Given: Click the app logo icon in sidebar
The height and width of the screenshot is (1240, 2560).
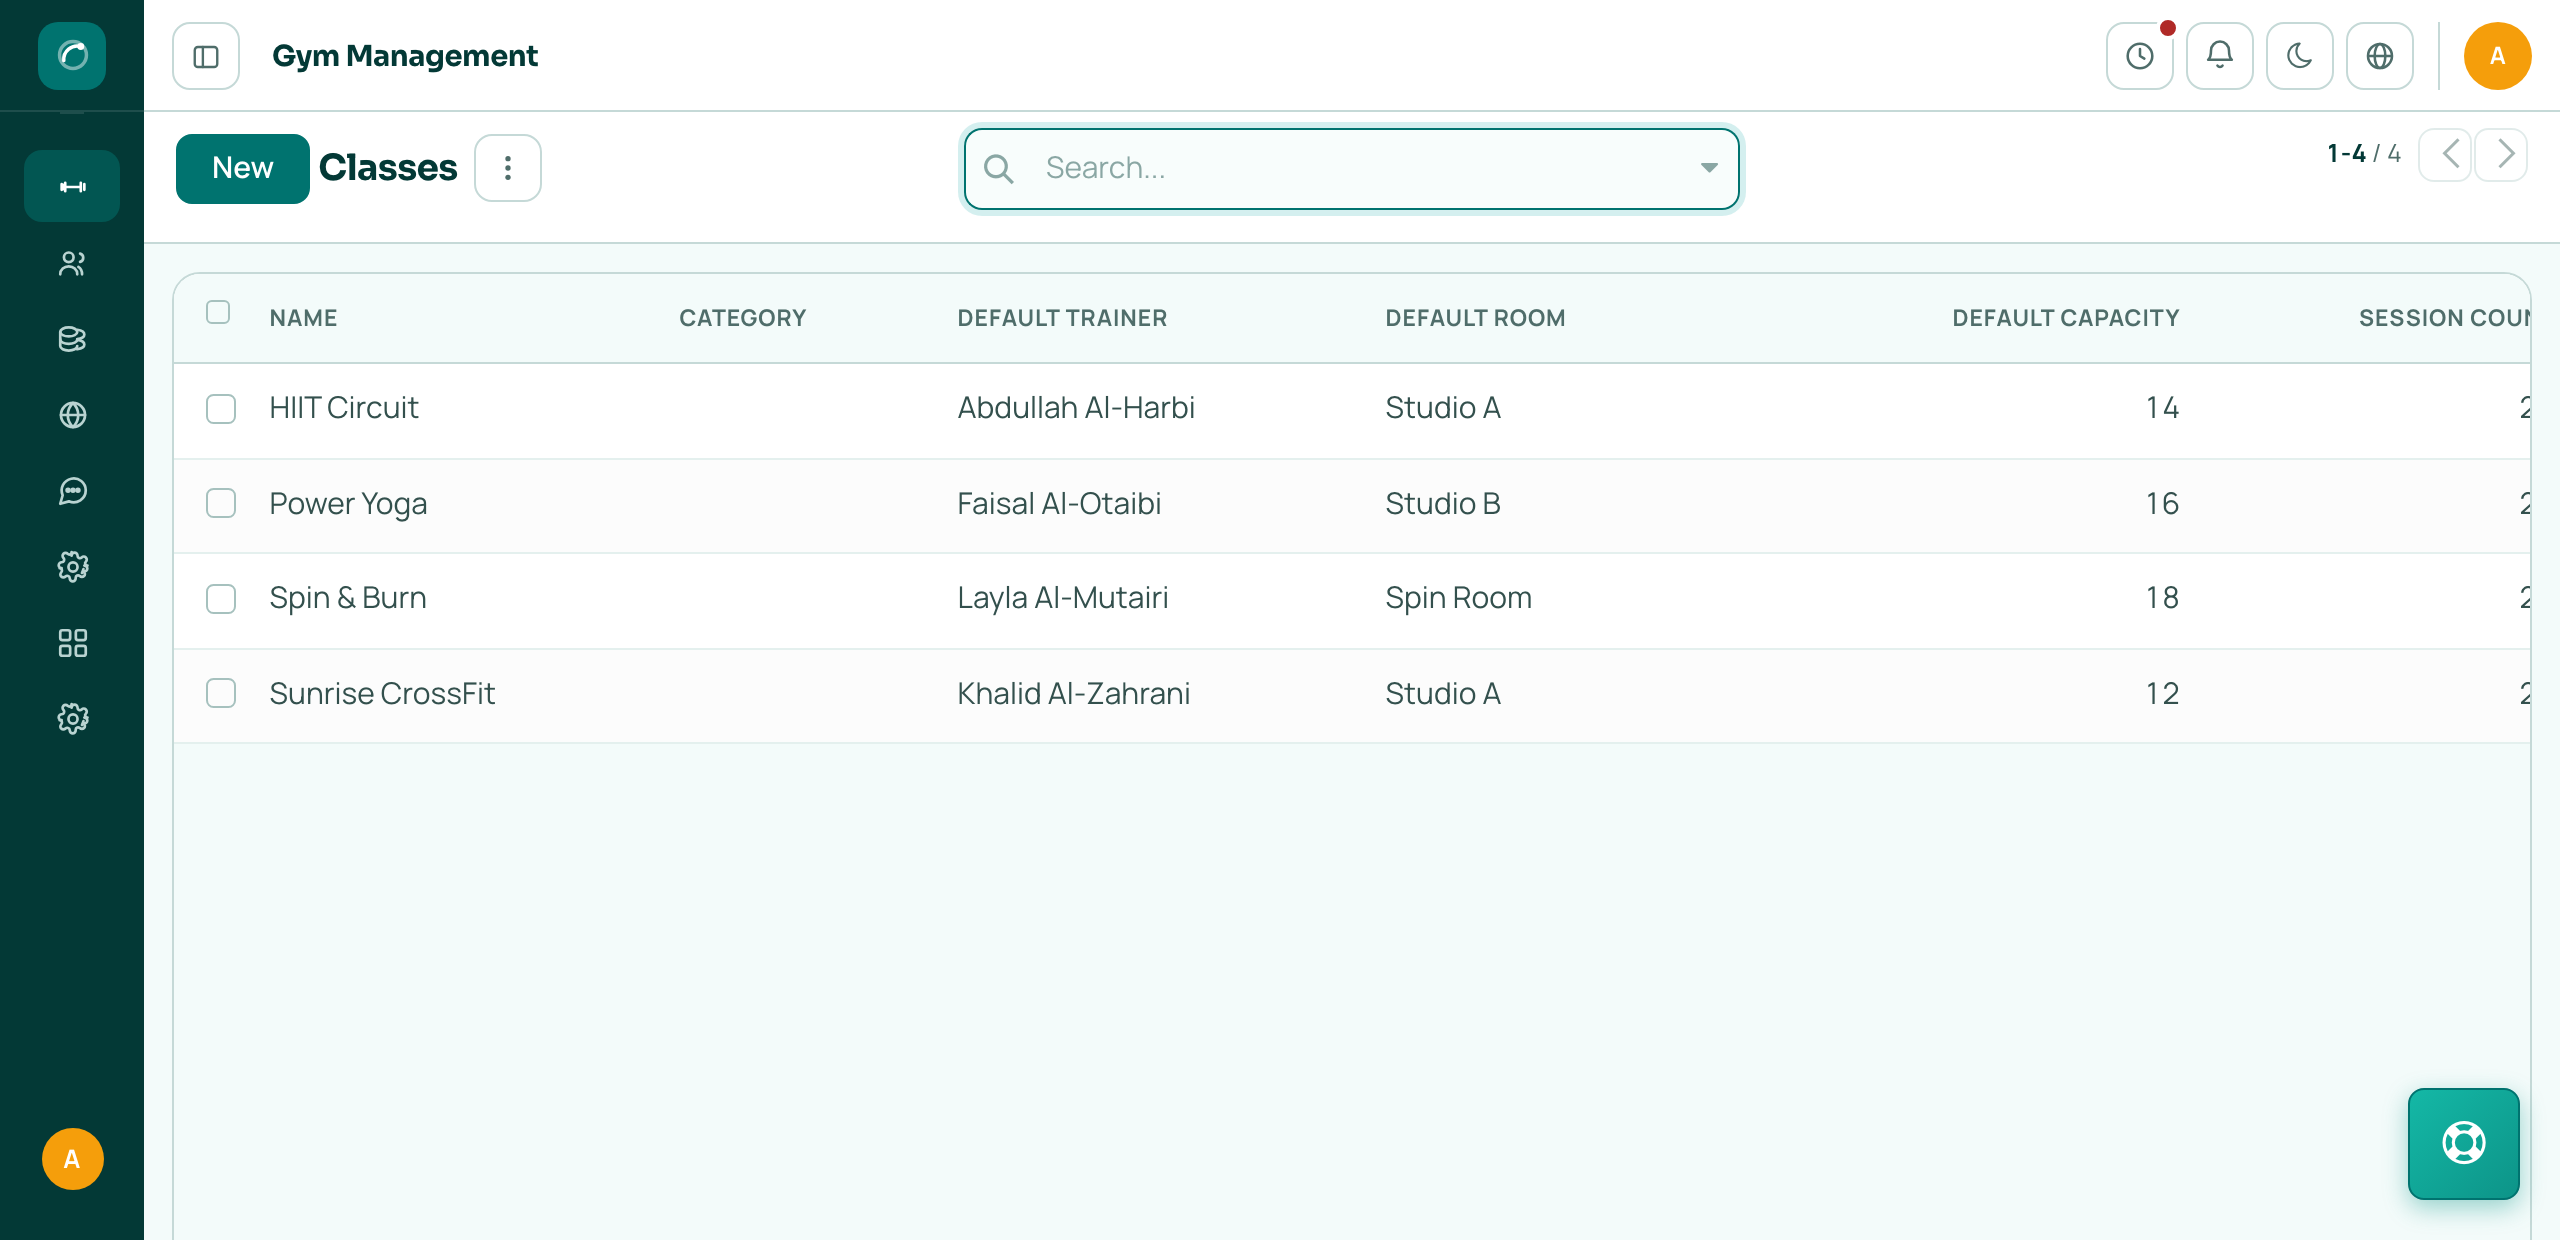Looking at the screenshot, I should (72, 56).
